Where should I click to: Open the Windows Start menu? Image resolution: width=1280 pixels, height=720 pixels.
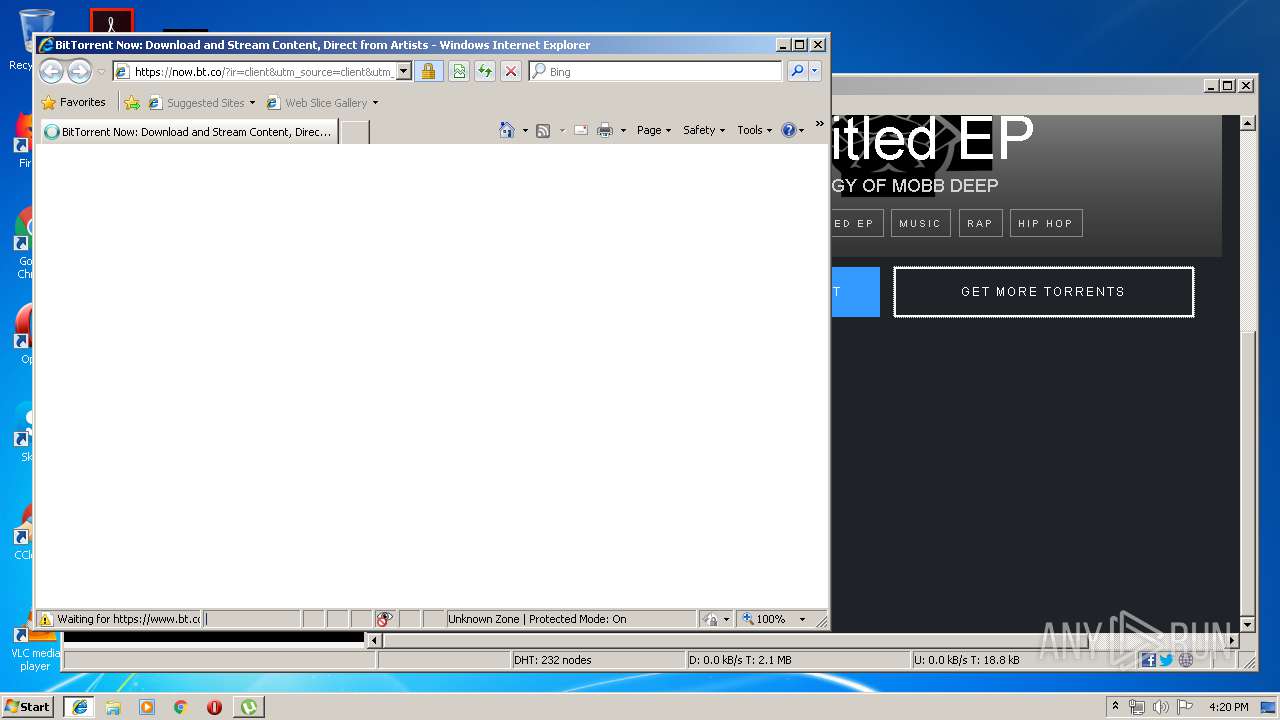point(27,706)
